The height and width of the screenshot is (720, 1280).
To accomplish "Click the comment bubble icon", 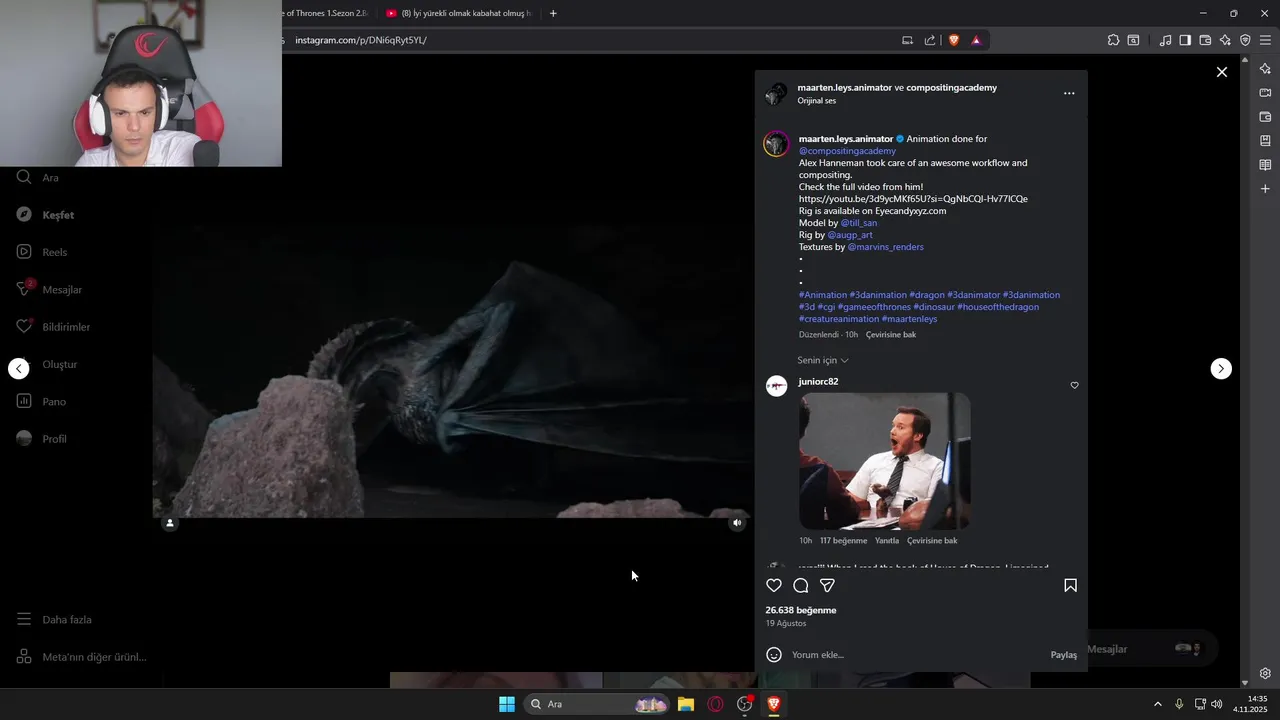I will tap(801, 586).
